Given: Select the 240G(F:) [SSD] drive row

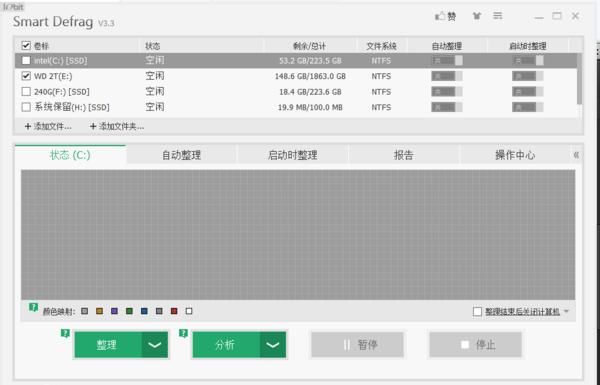Looking at the screenshot, I should [x=296, y=91].
